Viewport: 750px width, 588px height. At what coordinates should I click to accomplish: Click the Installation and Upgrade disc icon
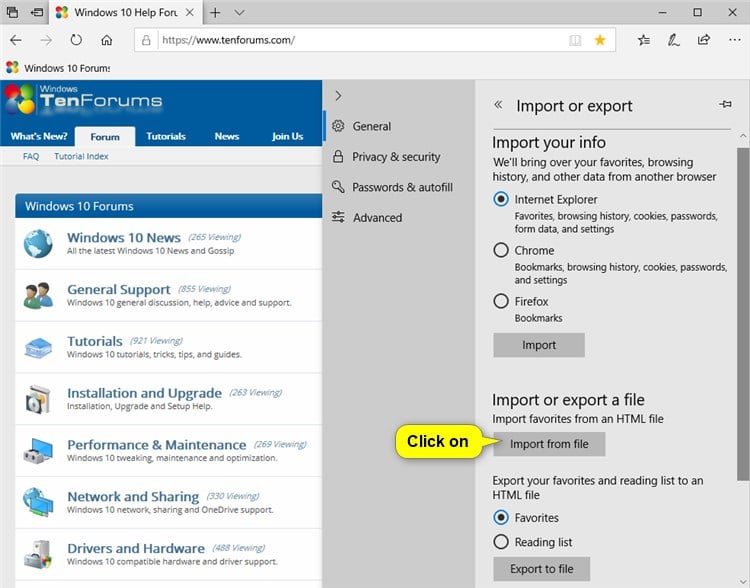click(x=38, y=399)
